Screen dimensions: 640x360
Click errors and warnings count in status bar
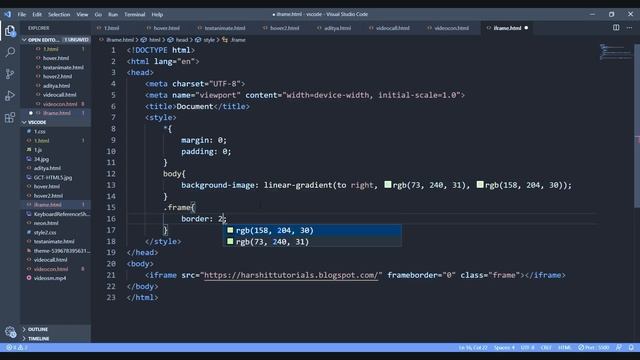pos(17,348)
